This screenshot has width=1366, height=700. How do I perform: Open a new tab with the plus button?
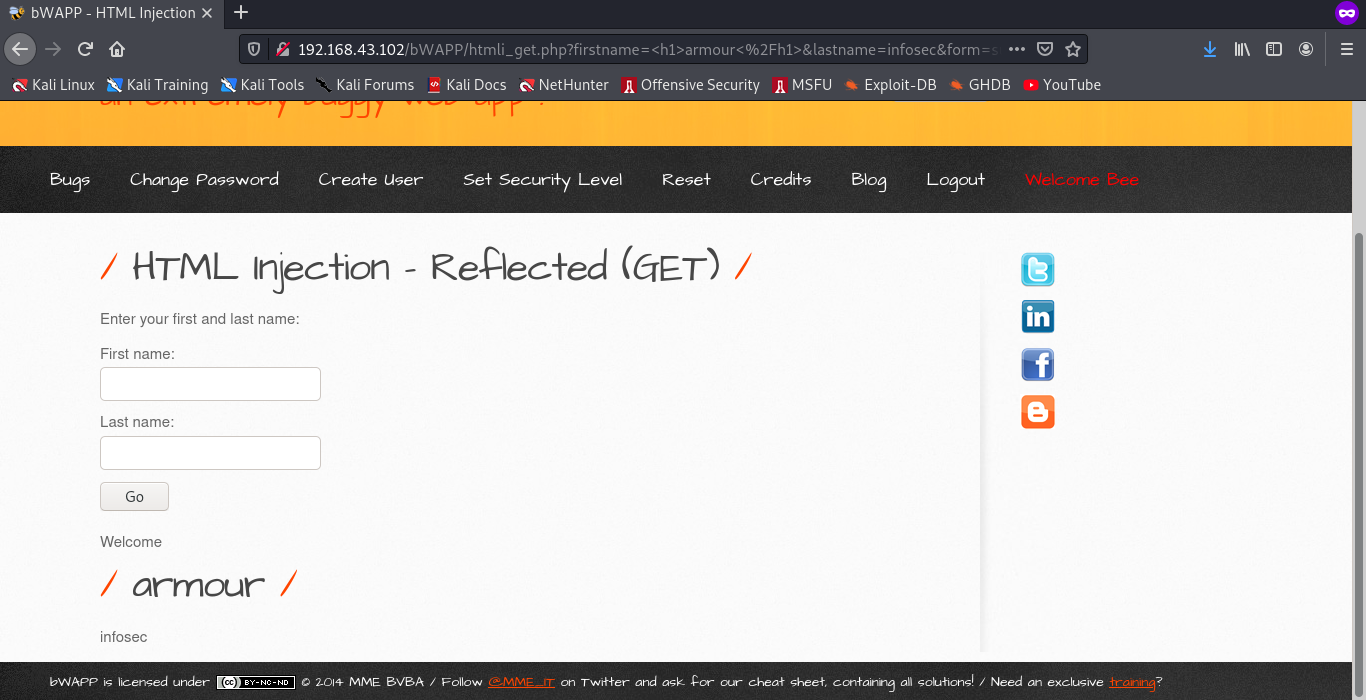tap(240, 13)
